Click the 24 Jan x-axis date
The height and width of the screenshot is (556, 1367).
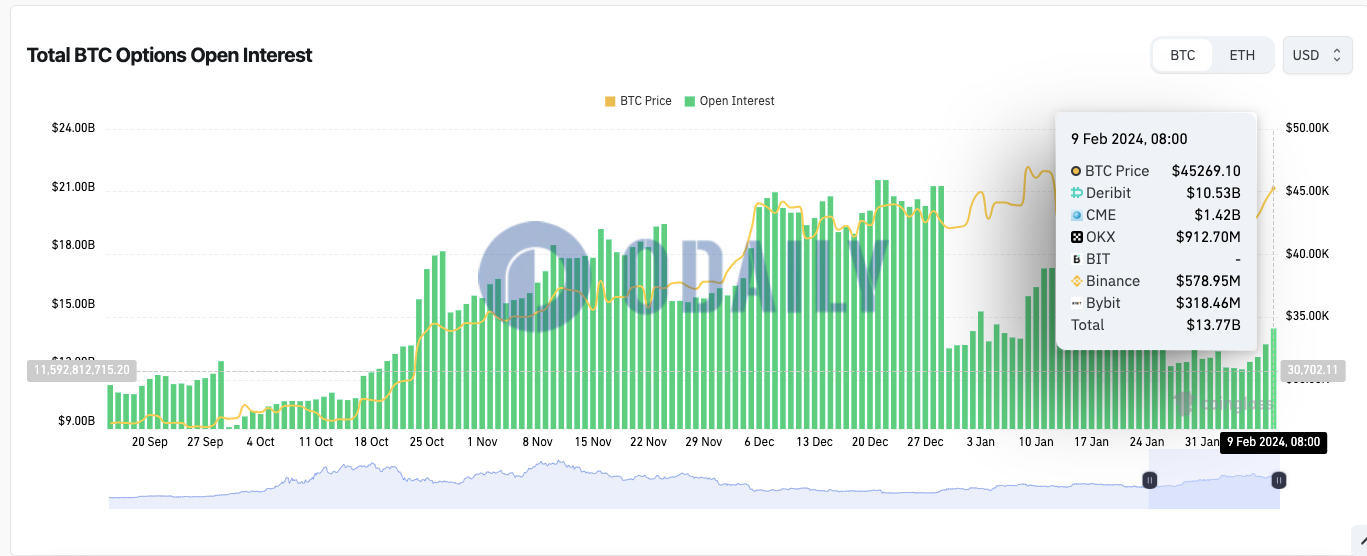[1146, 441]
